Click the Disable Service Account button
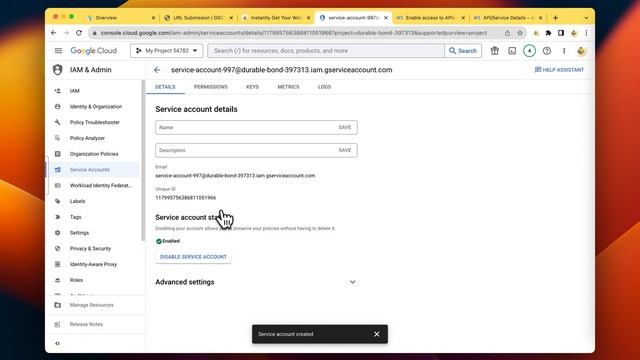 pyautogui.click(x=193, y=257)
